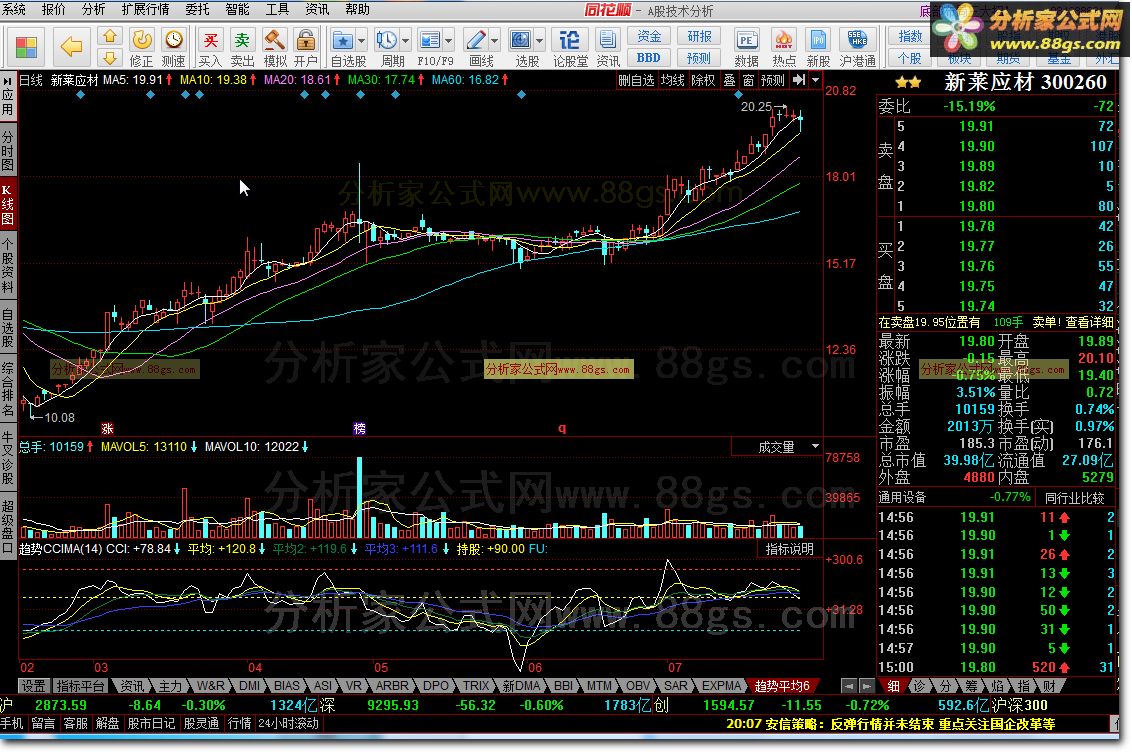
Task: Go back with the yellow left arrow
Action: pos(71,48)
